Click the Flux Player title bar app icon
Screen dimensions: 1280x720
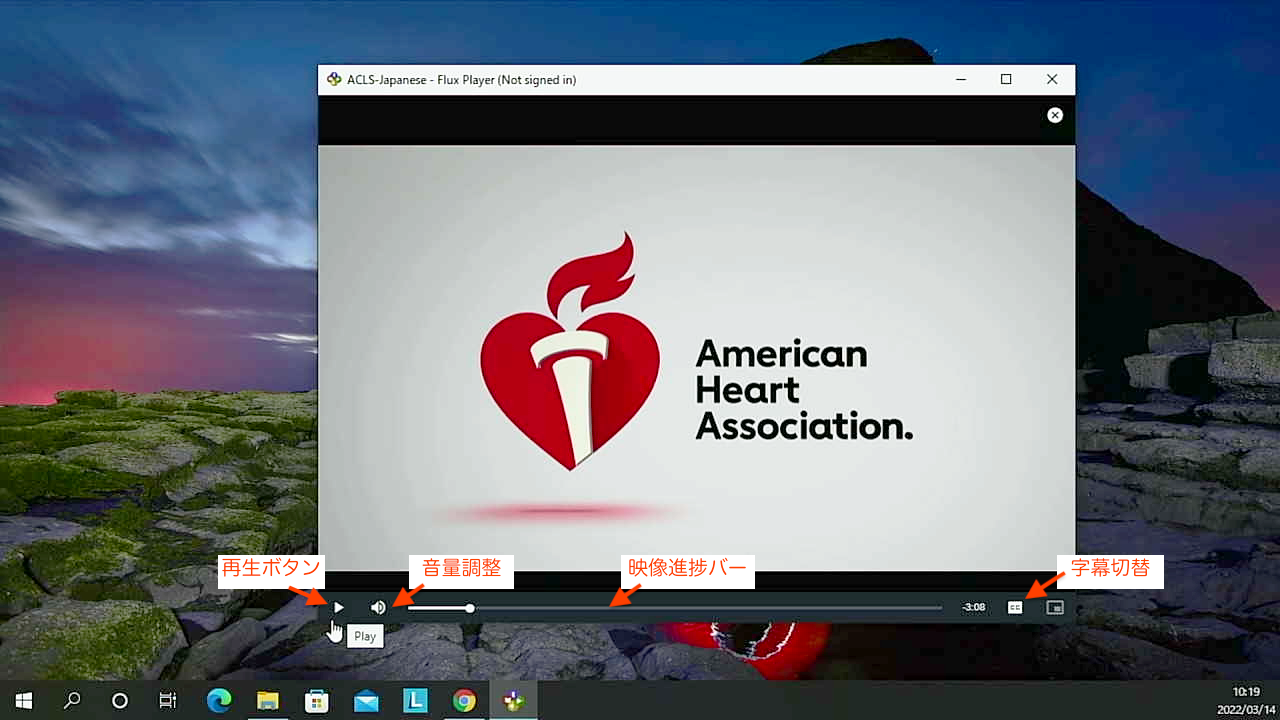(334, 80)
